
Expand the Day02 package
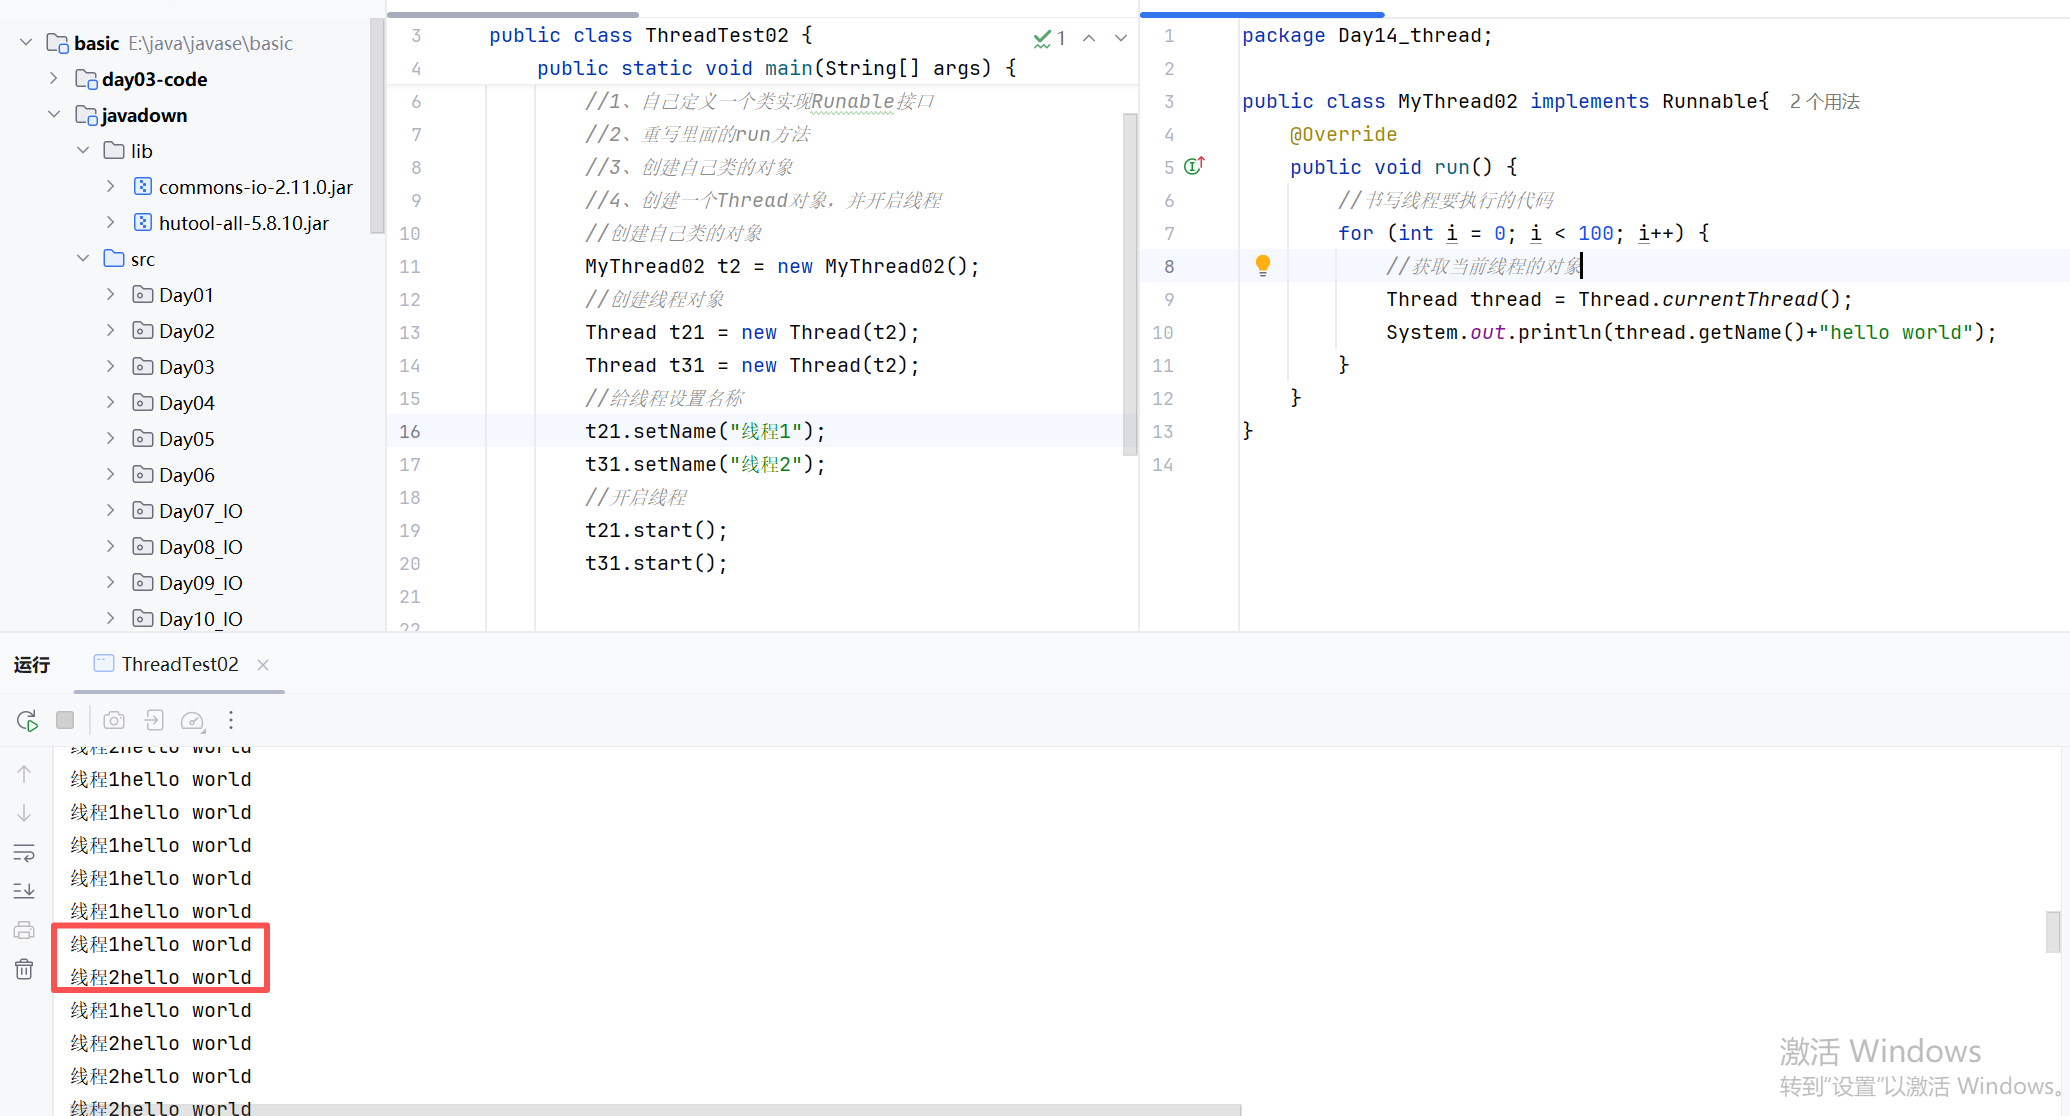coord(110,330)
